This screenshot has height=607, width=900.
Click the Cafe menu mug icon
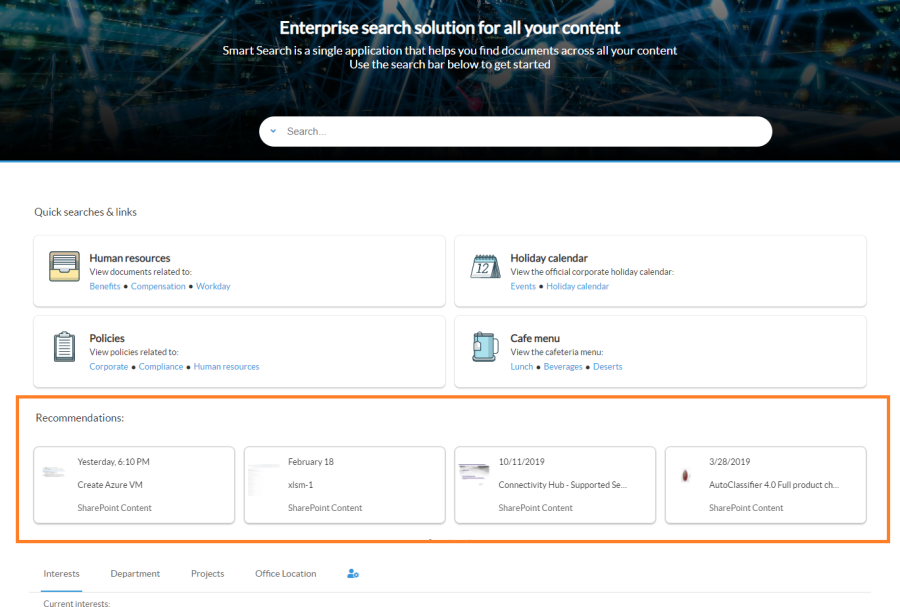point(485,347)
